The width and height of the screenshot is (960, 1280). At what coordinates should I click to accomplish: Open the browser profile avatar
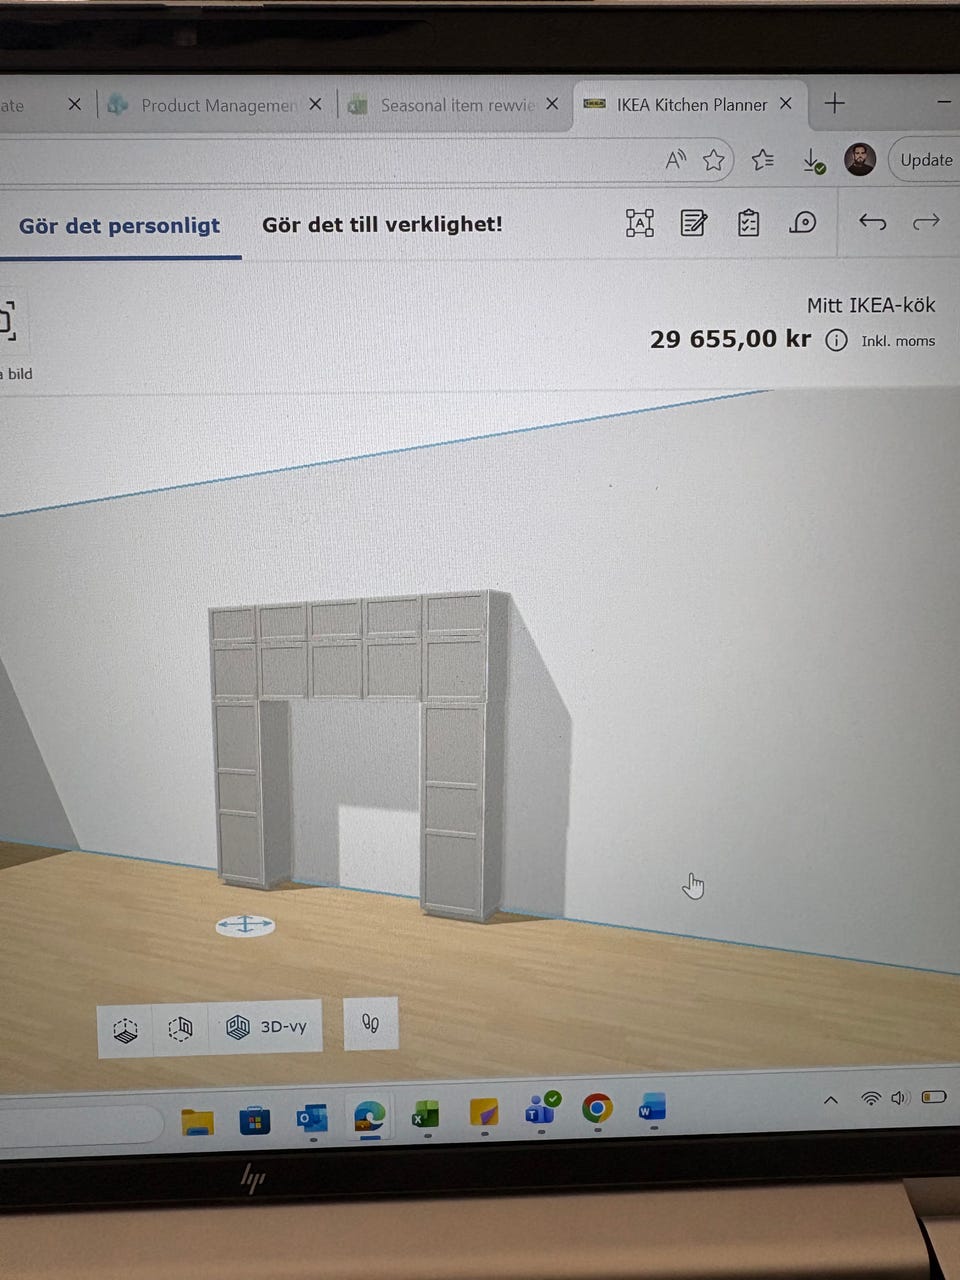coord(860,159)
